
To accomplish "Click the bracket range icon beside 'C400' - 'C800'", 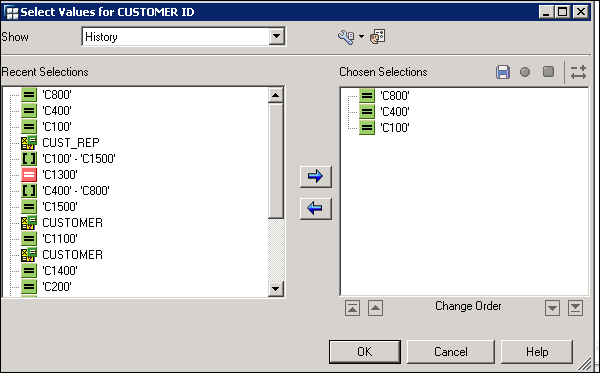I will 29,191.
